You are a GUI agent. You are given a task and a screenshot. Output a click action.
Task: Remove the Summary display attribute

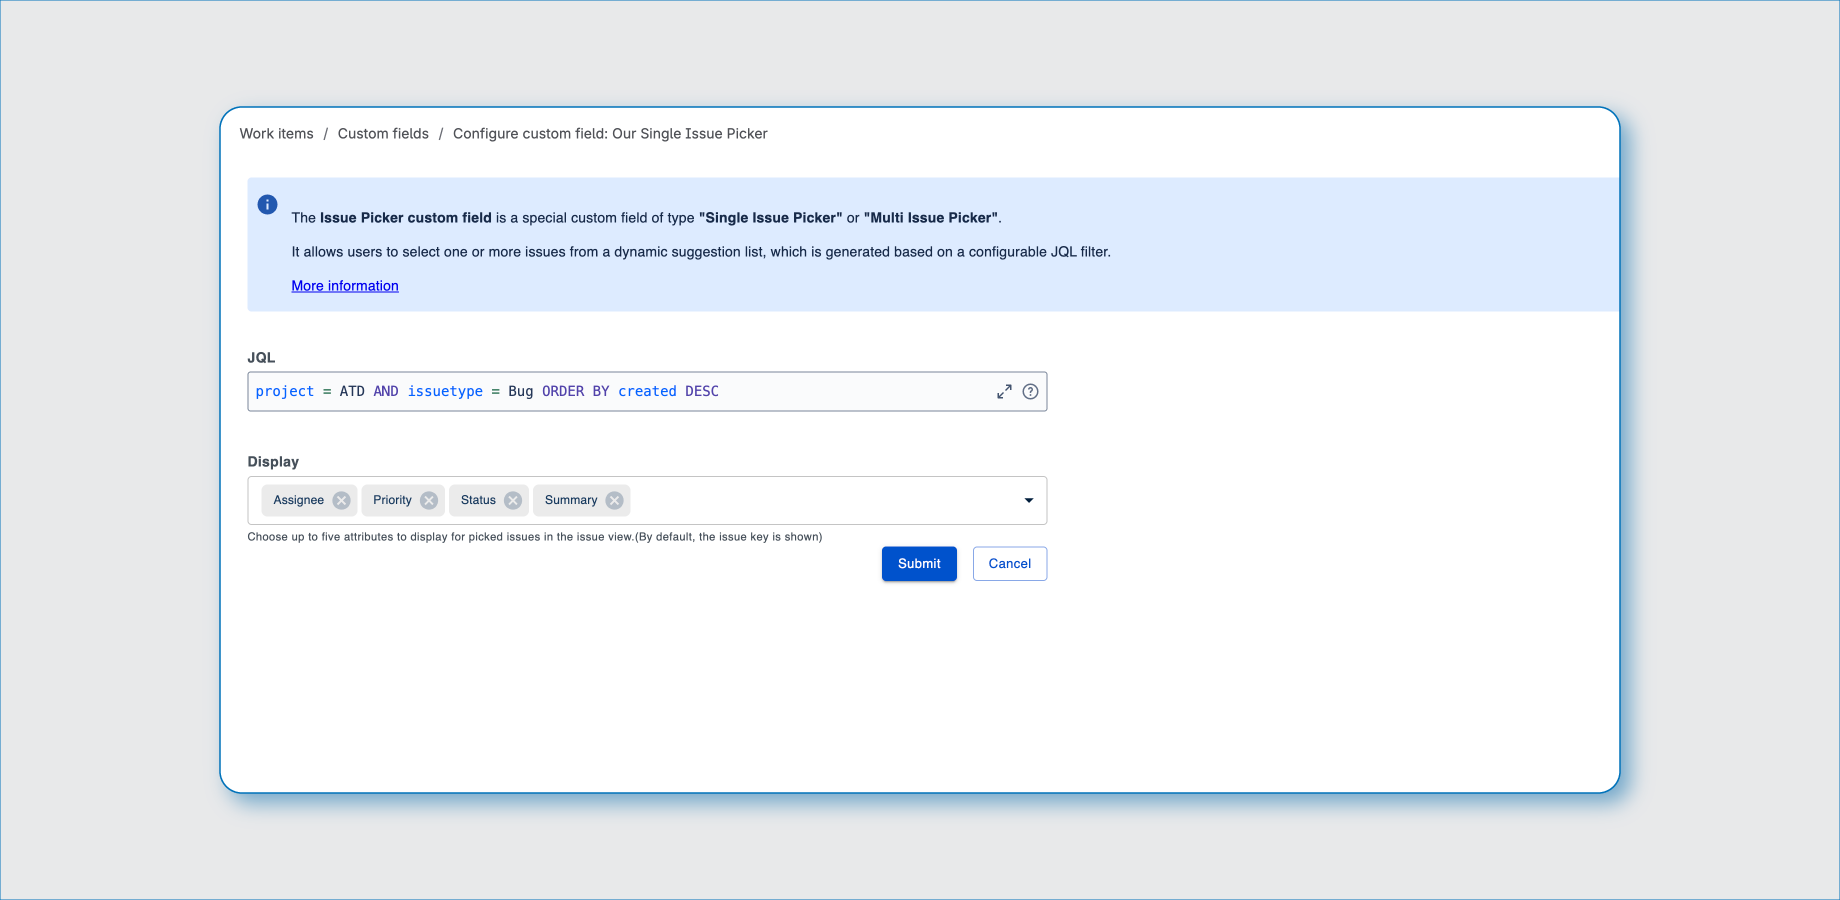pos(615,501)
